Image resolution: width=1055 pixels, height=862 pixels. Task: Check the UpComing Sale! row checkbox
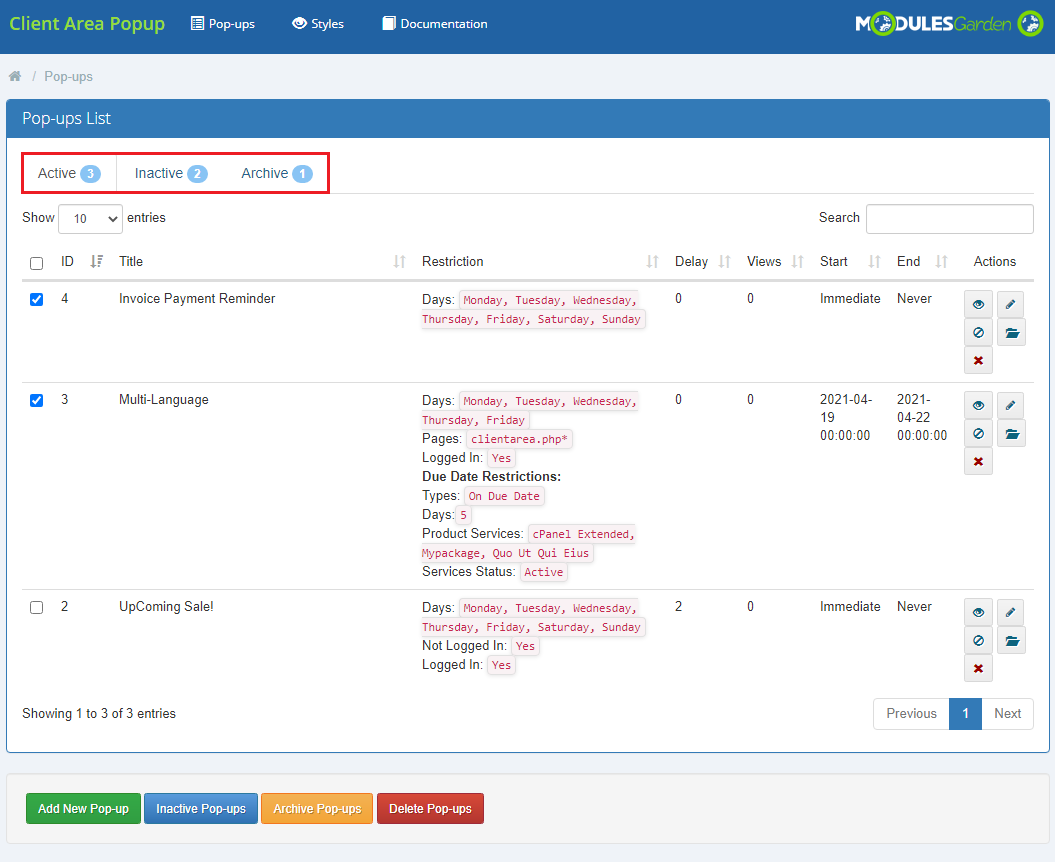coord(36,608)
